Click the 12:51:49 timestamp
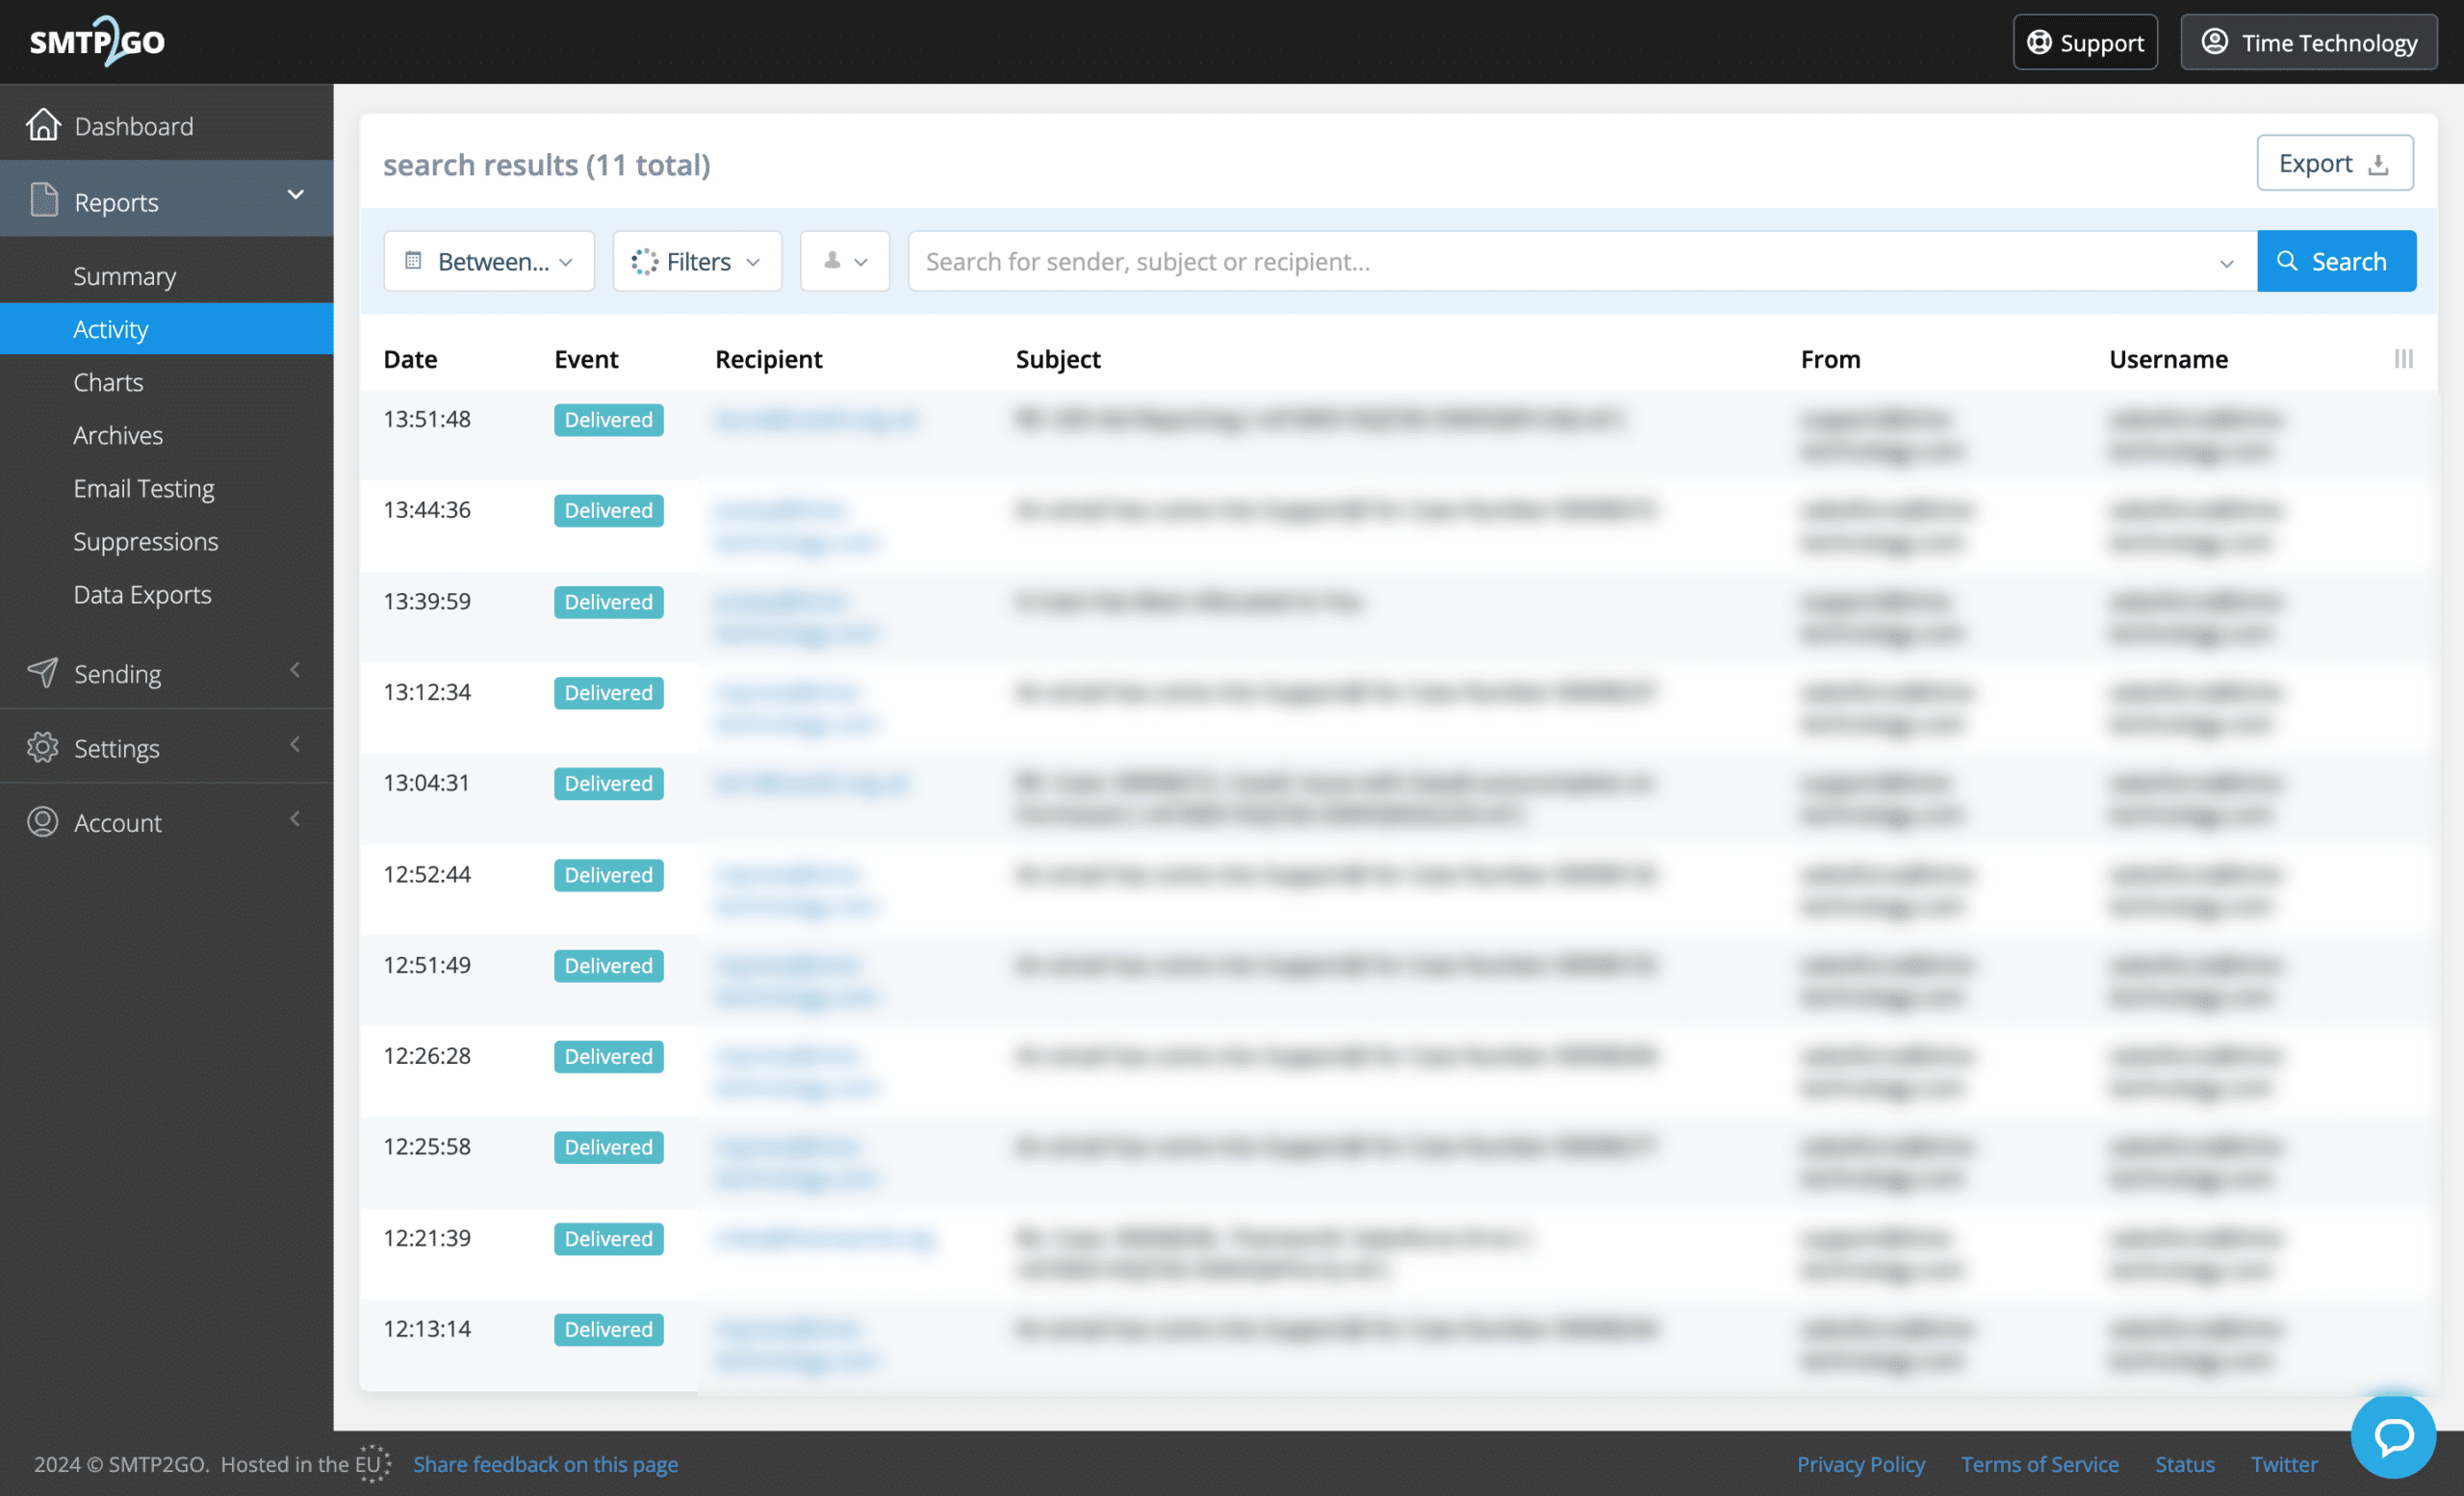 427,965
